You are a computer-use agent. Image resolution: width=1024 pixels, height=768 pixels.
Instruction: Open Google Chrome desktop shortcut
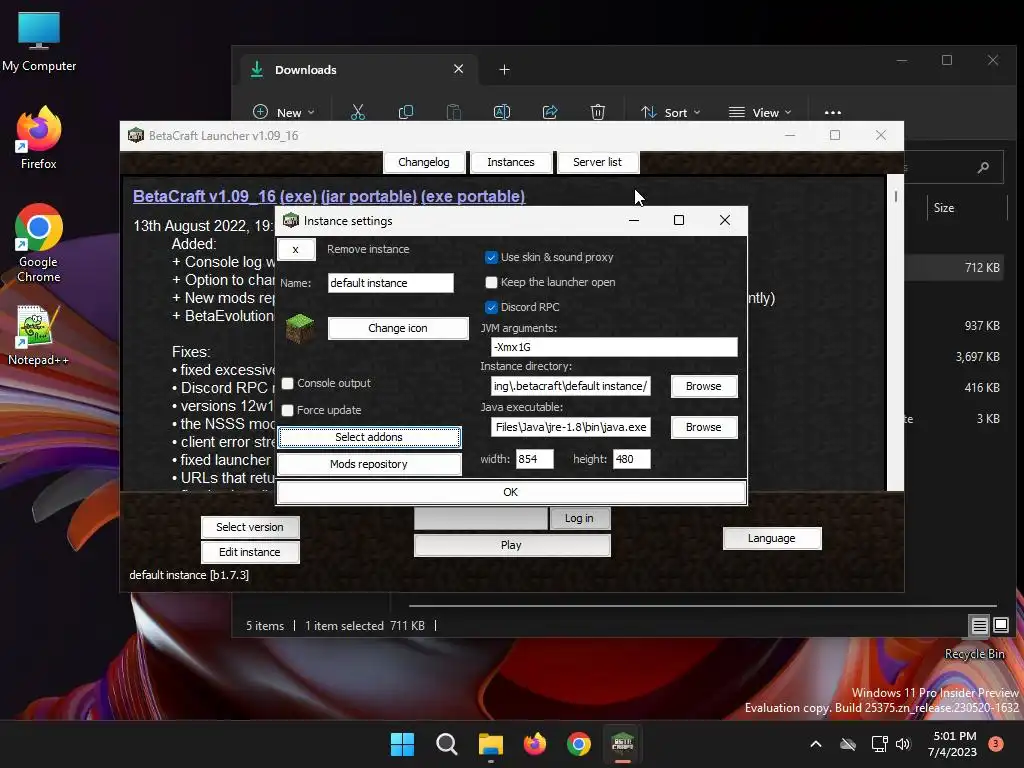click(x=39, y=243)
